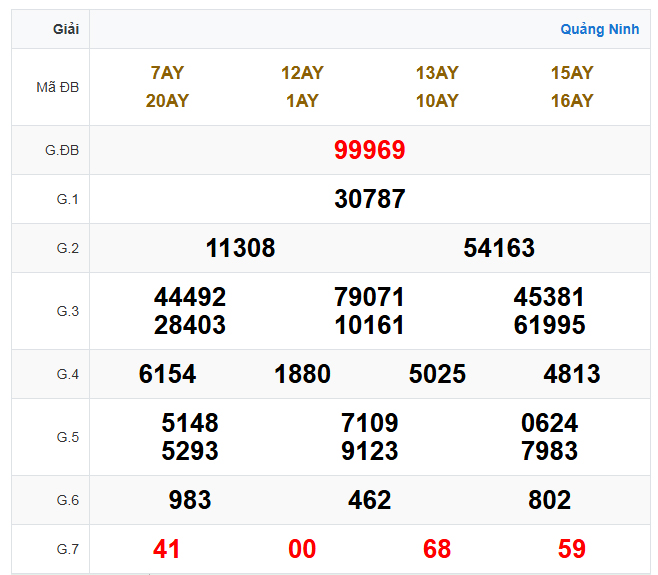Screen dimensions: 658x575
Task: Click the G.ĐB row label
Action: pos(62,150)
